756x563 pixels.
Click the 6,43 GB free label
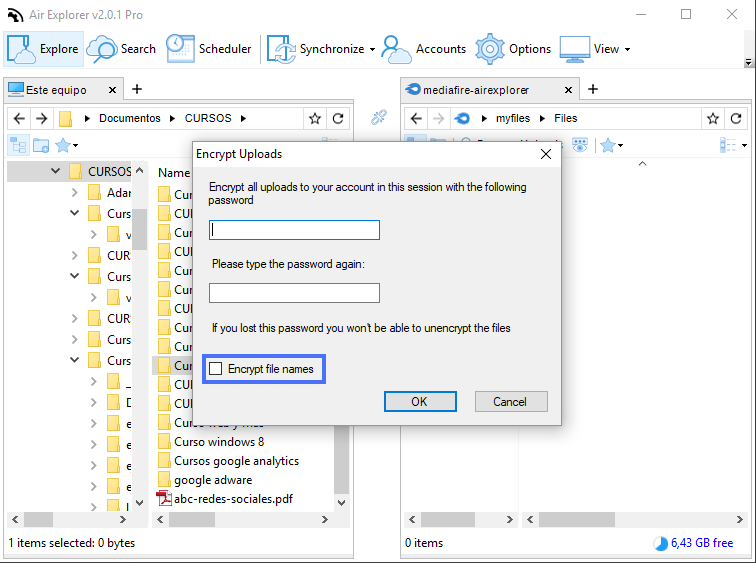click(x=702, y=543)
